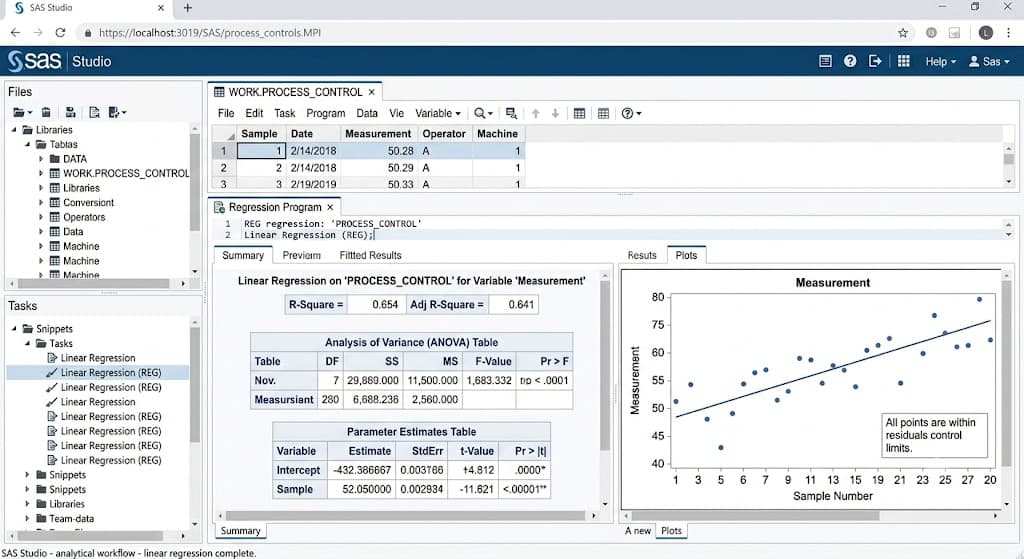
Task: Switch to the Previem tab
Action: [301, 255]
